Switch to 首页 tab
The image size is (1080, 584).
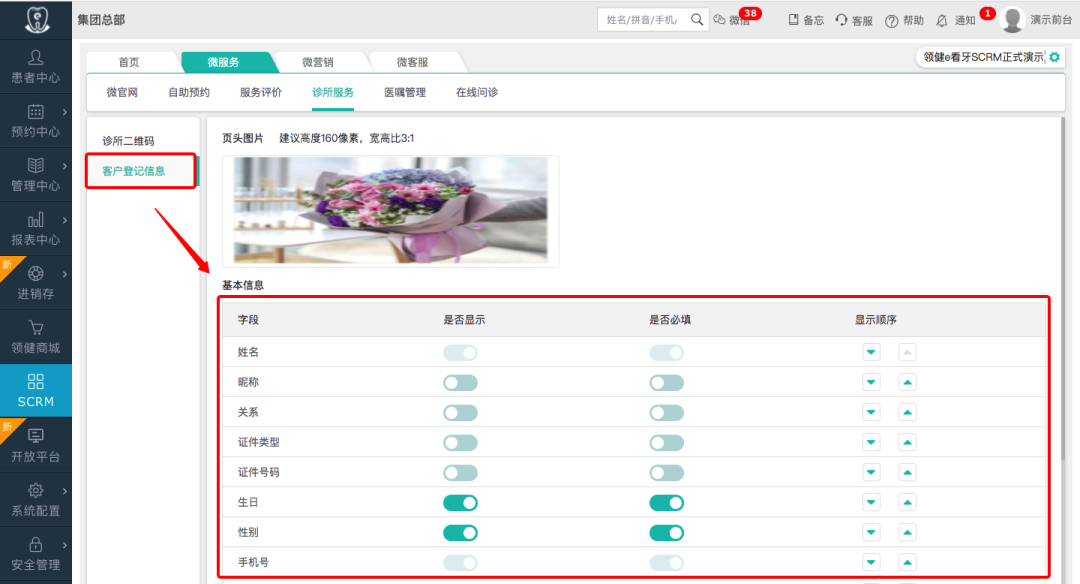coord(129,62)
